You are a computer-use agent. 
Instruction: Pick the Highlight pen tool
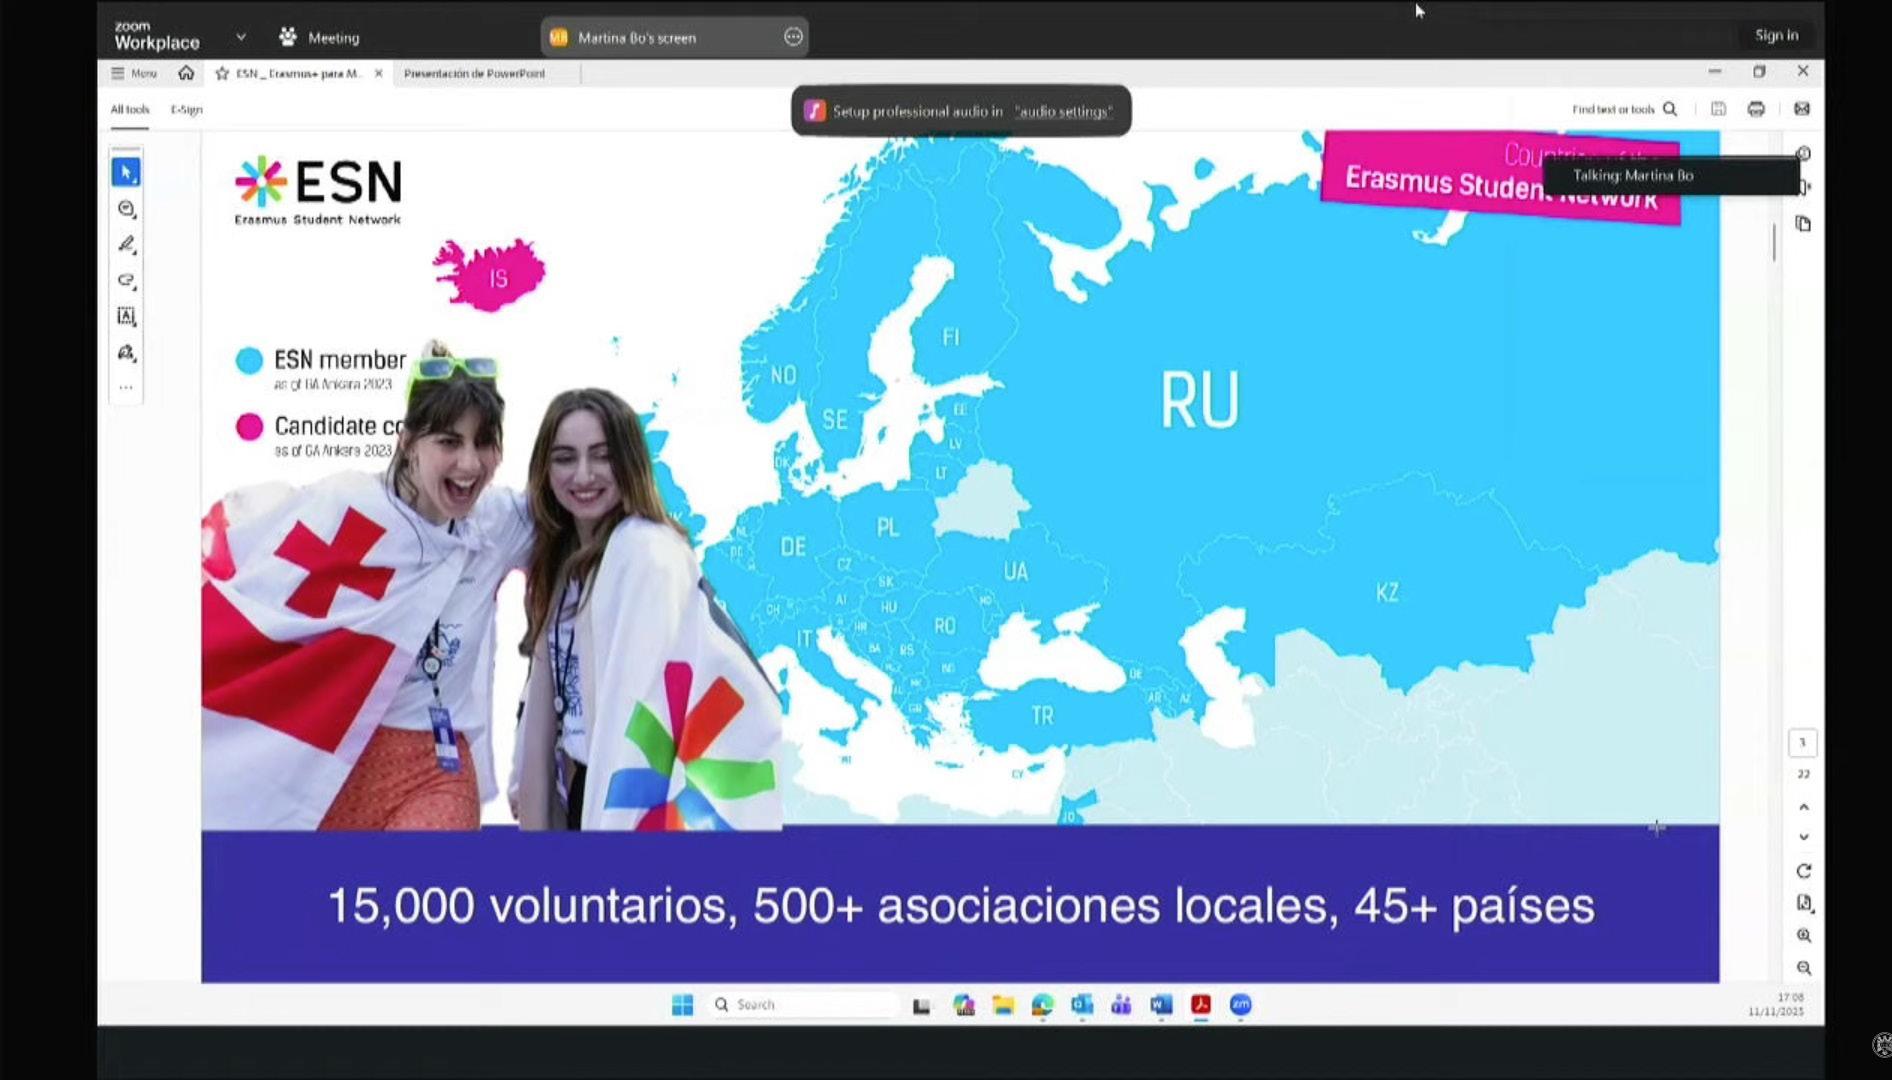coord(126,244)
